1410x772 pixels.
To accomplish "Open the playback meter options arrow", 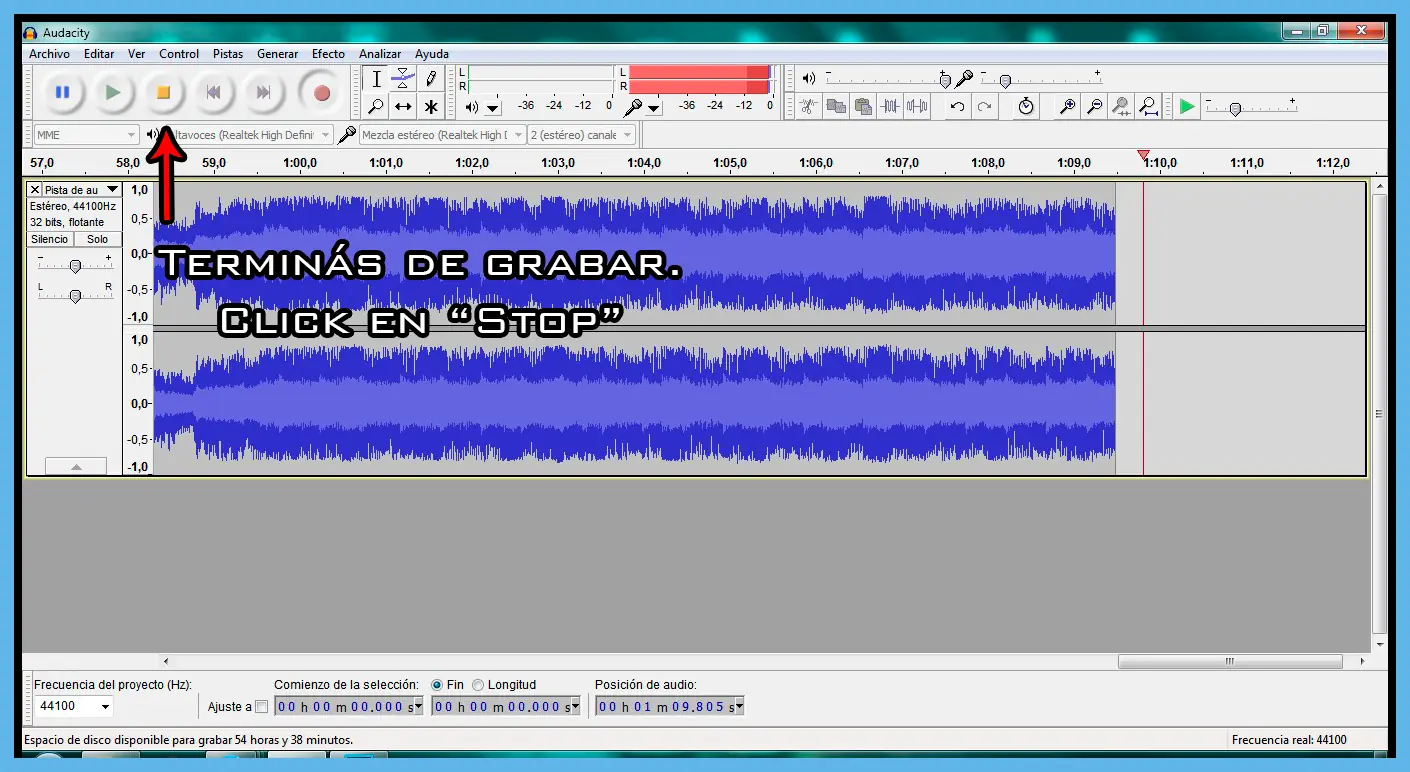I will [493, 108].
